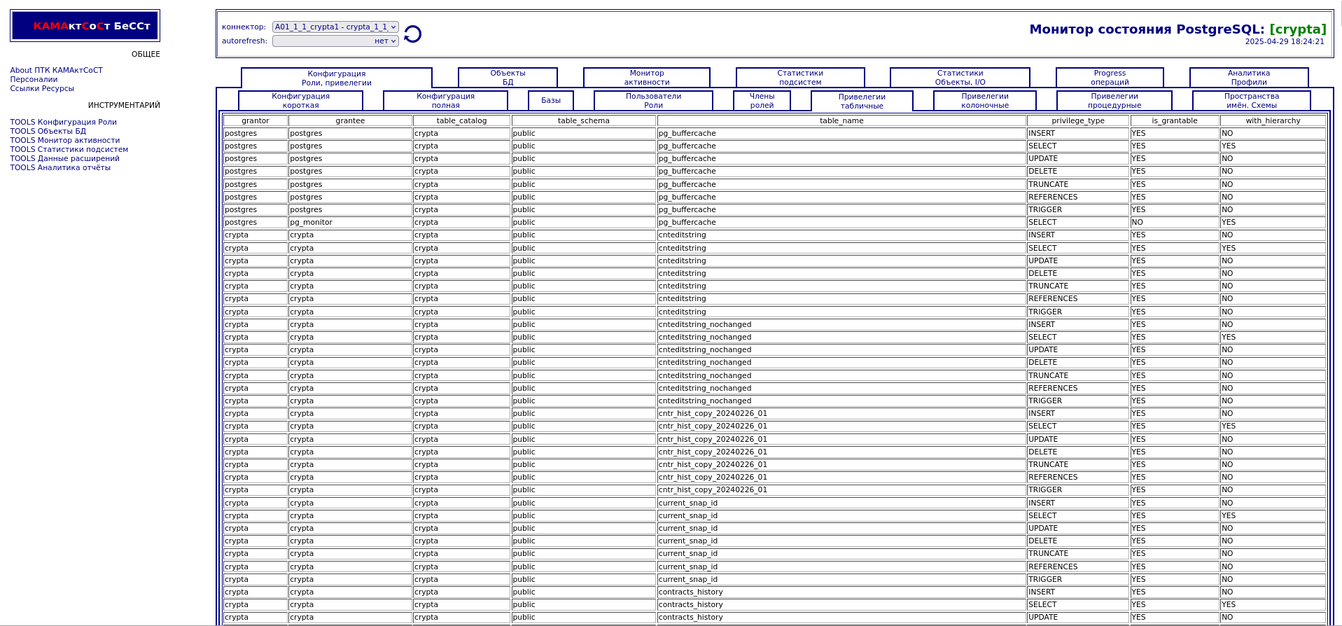Open TOOLS Статистики подсистем link
Screen dimensions: 1342x626
click(69, 149)
